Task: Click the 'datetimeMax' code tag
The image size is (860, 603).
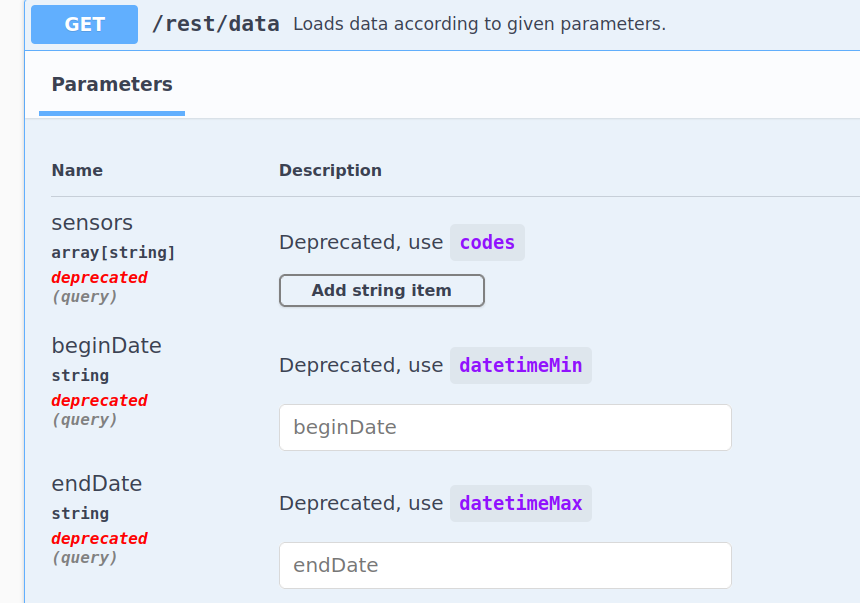Action: pyautogui.click(x=520, y=503)
